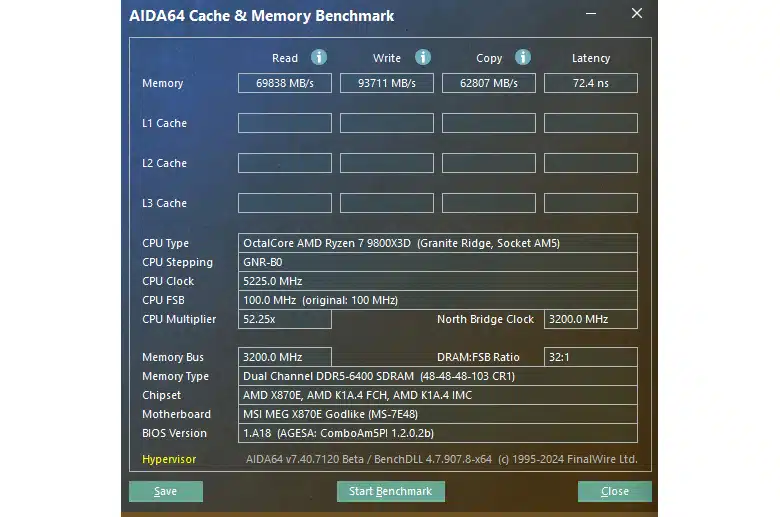Click the Read column header label
The image size is (780, 517).
point(285,58)
